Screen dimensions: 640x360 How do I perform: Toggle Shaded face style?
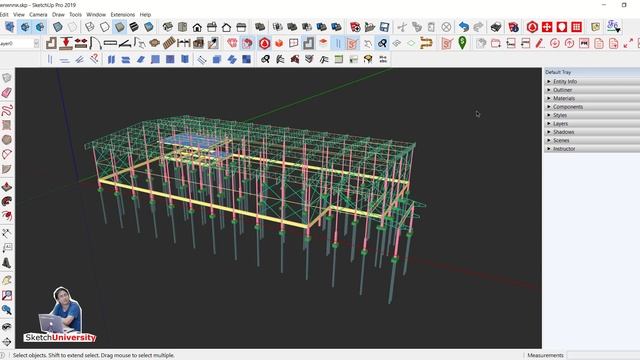[x=120, y=27]
